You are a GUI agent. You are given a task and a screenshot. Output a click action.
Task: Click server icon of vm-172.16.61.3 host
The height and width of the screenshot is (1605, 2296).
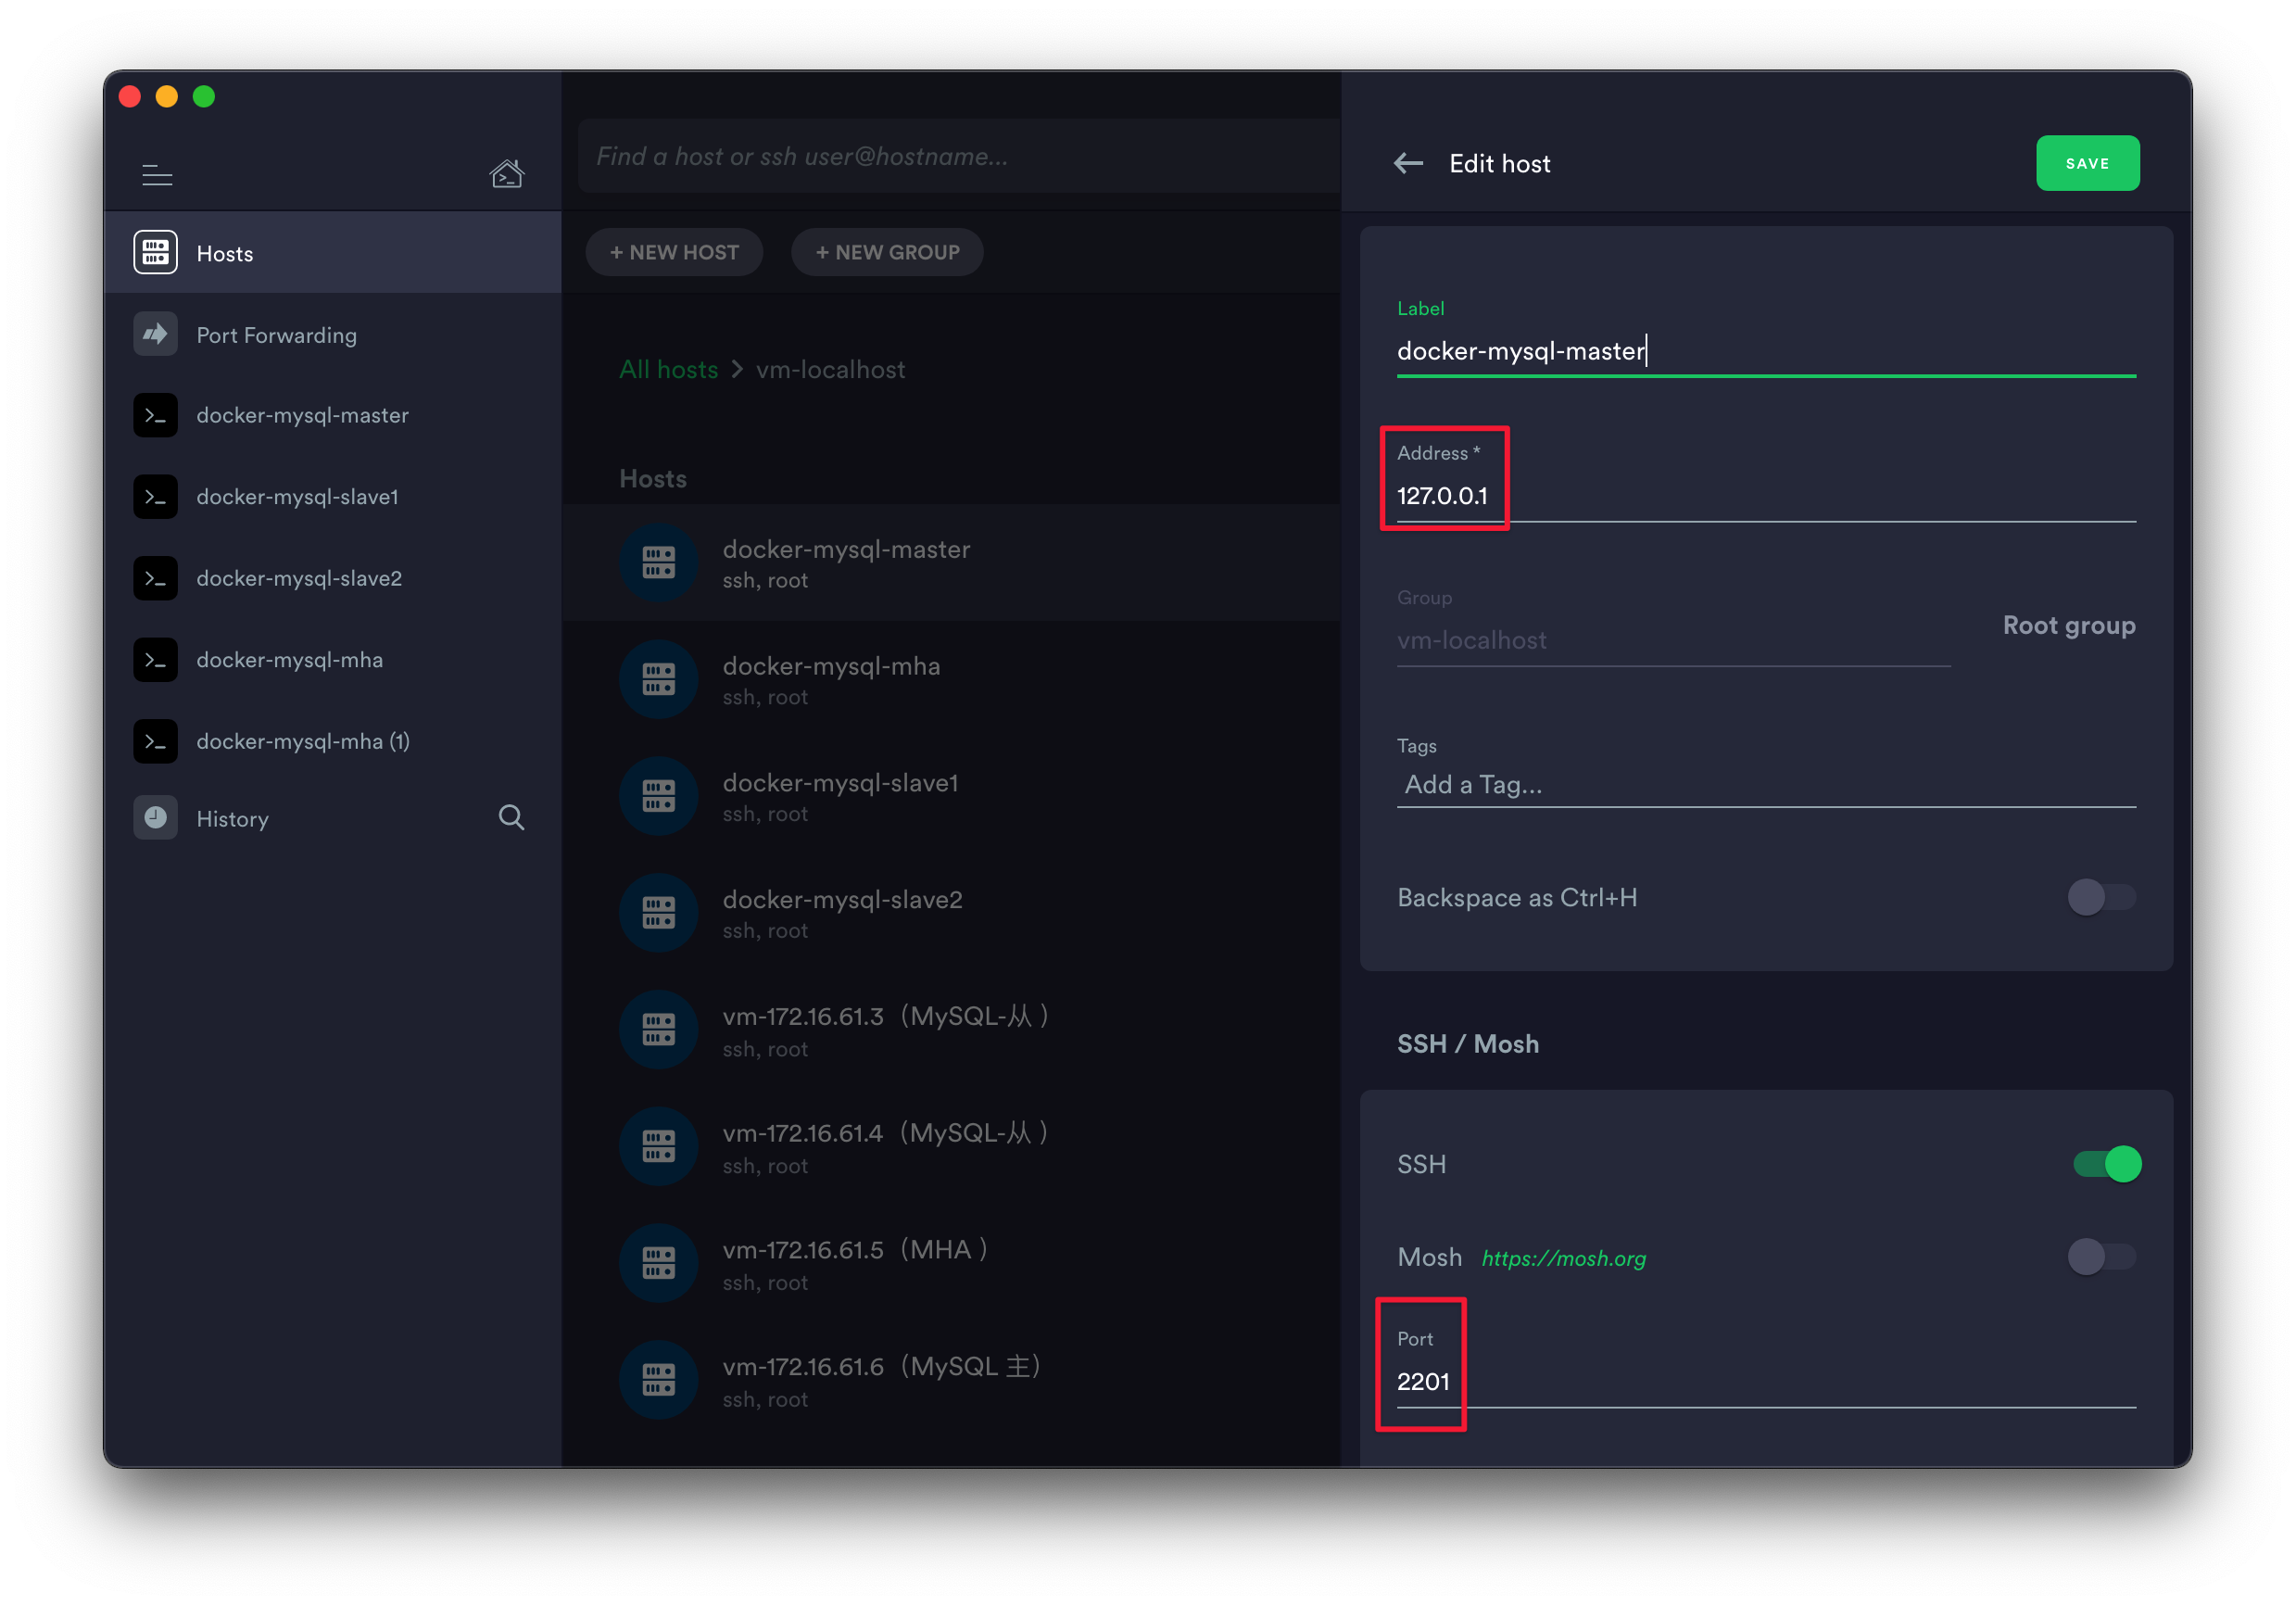pyautogui.click(x=658, y=1030)
